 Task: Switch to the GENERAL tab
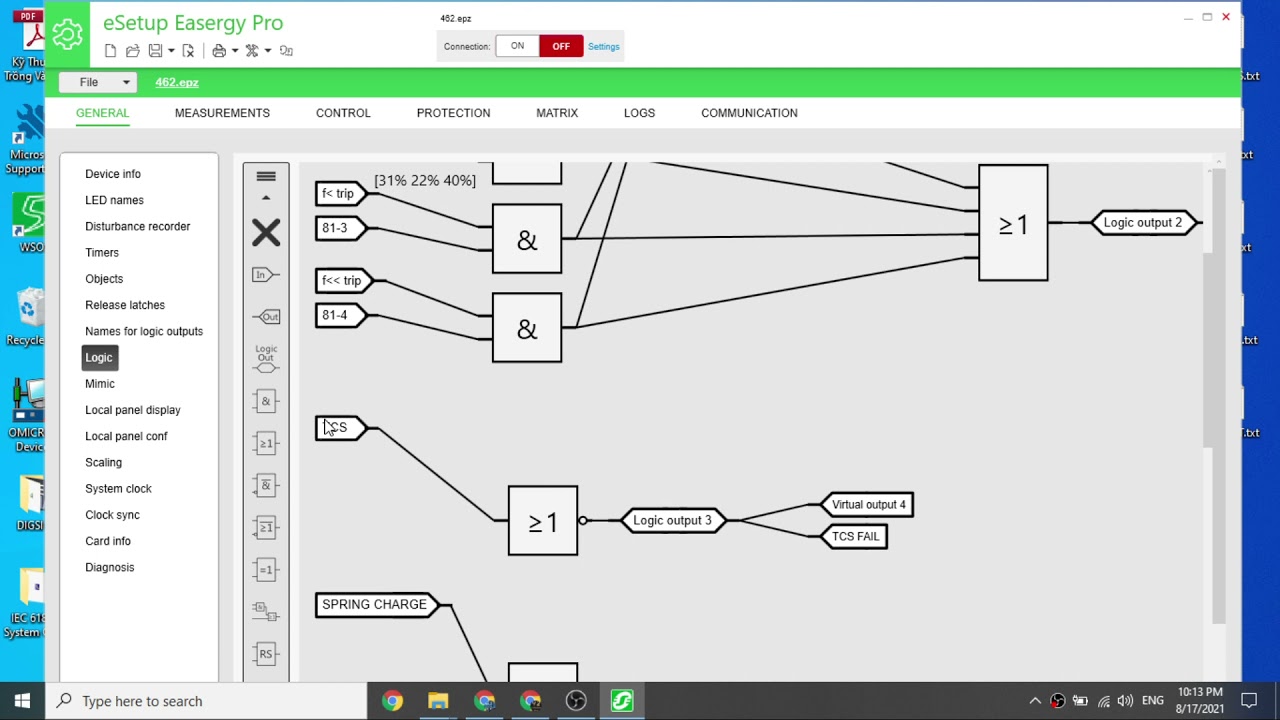pos(103,113)
